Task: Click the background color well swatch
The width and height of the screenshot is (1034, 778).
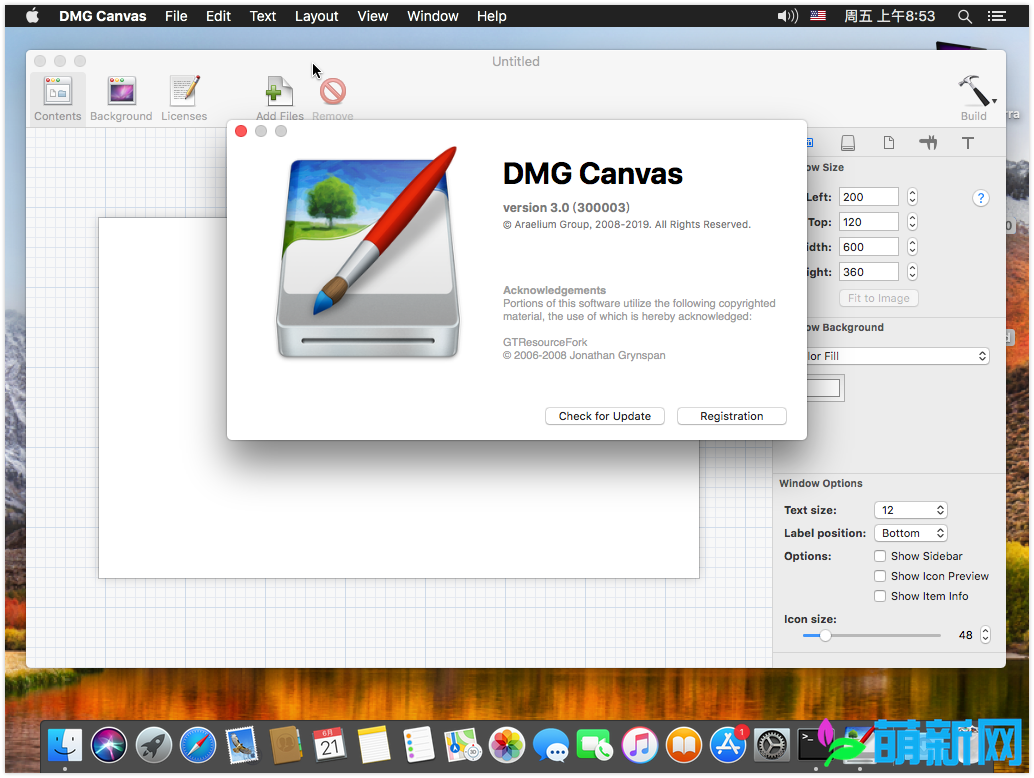Action: coord(824,388)
